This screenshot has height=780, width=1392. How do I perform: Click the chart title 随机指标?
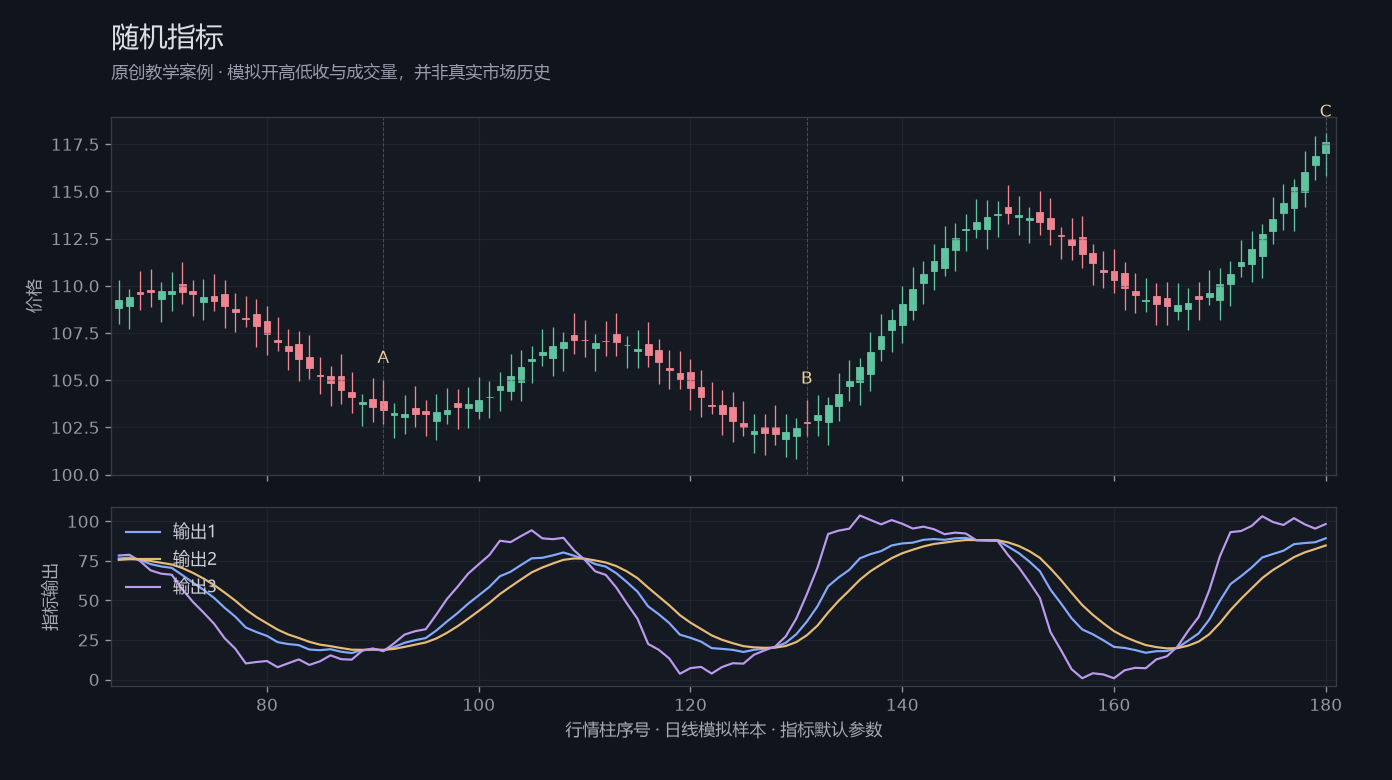tap(167, 37)
